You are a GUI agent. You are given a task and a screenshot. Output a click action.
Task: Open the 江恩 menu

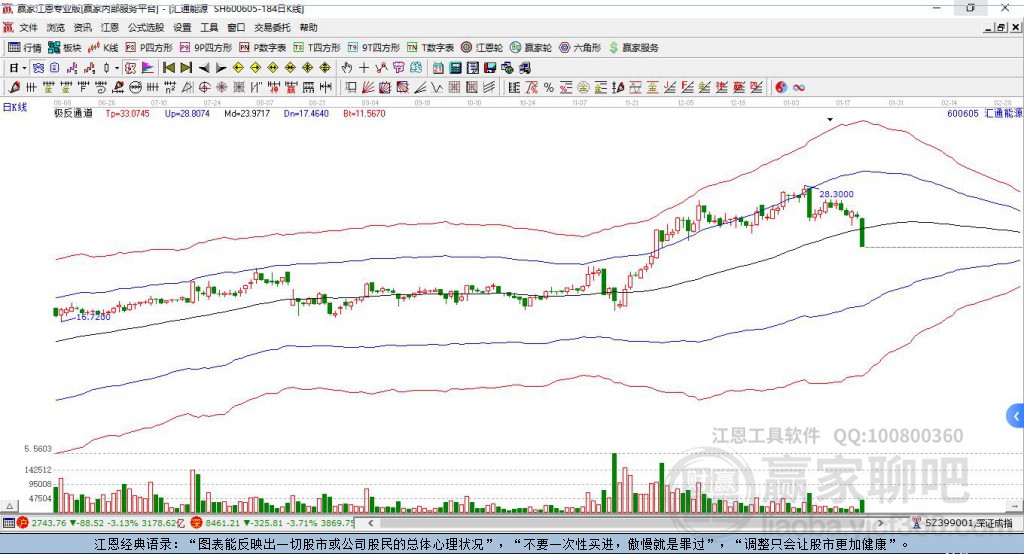[x=110, y=27]
